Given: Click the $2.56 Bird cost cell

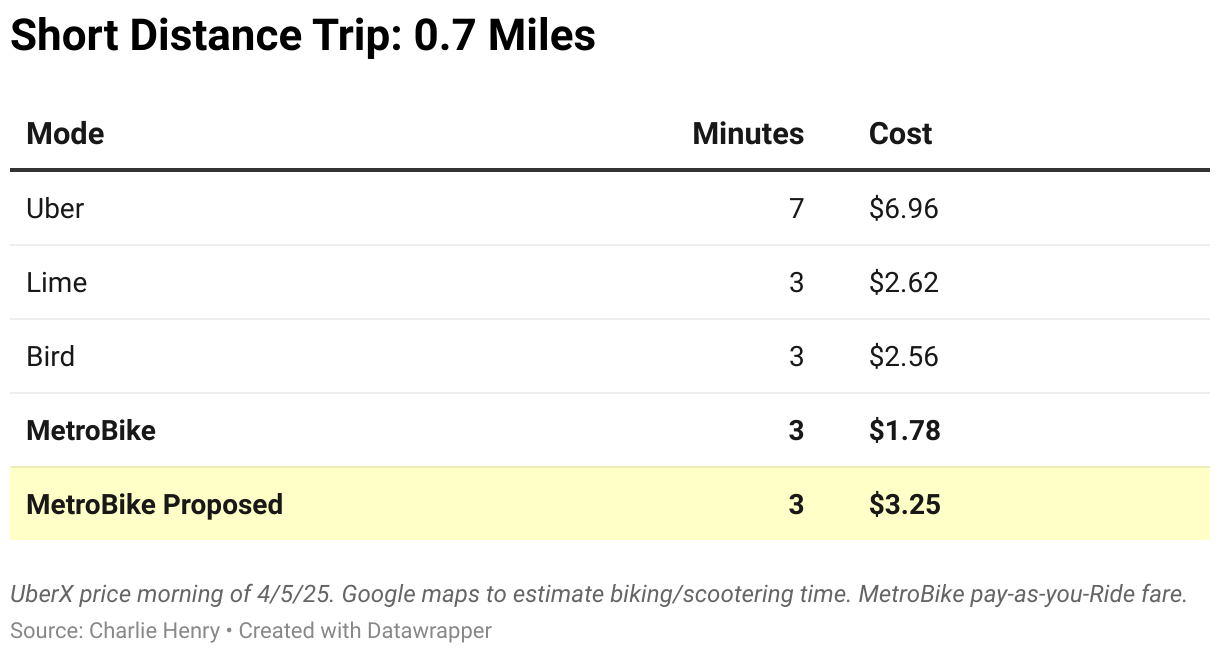Looking at the screenshot, I should tap(904, 357).
